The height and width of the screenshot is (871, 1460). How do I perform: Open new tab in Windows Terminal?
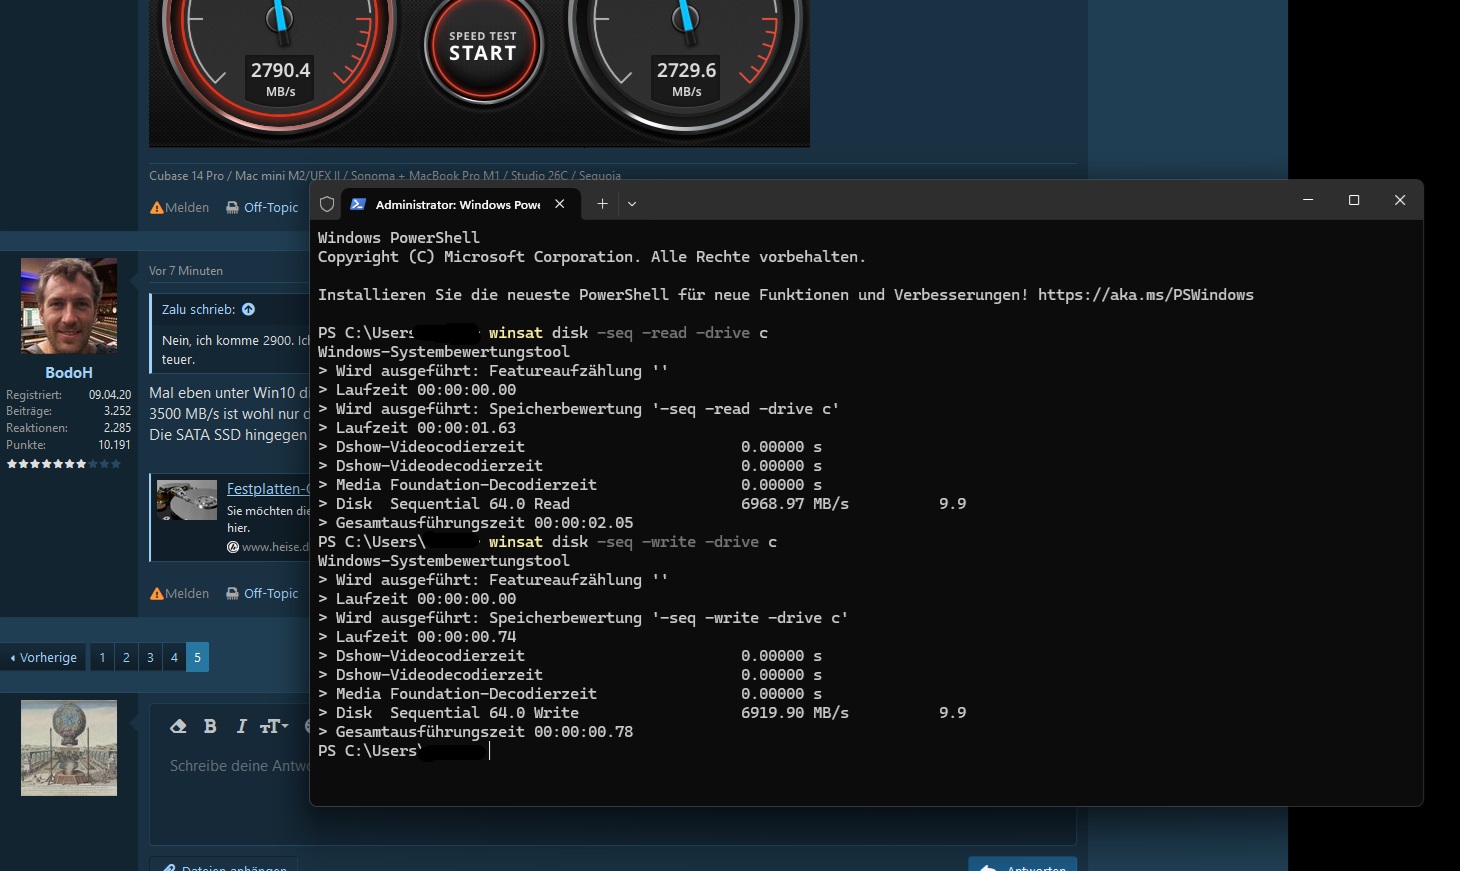(602, 203)
